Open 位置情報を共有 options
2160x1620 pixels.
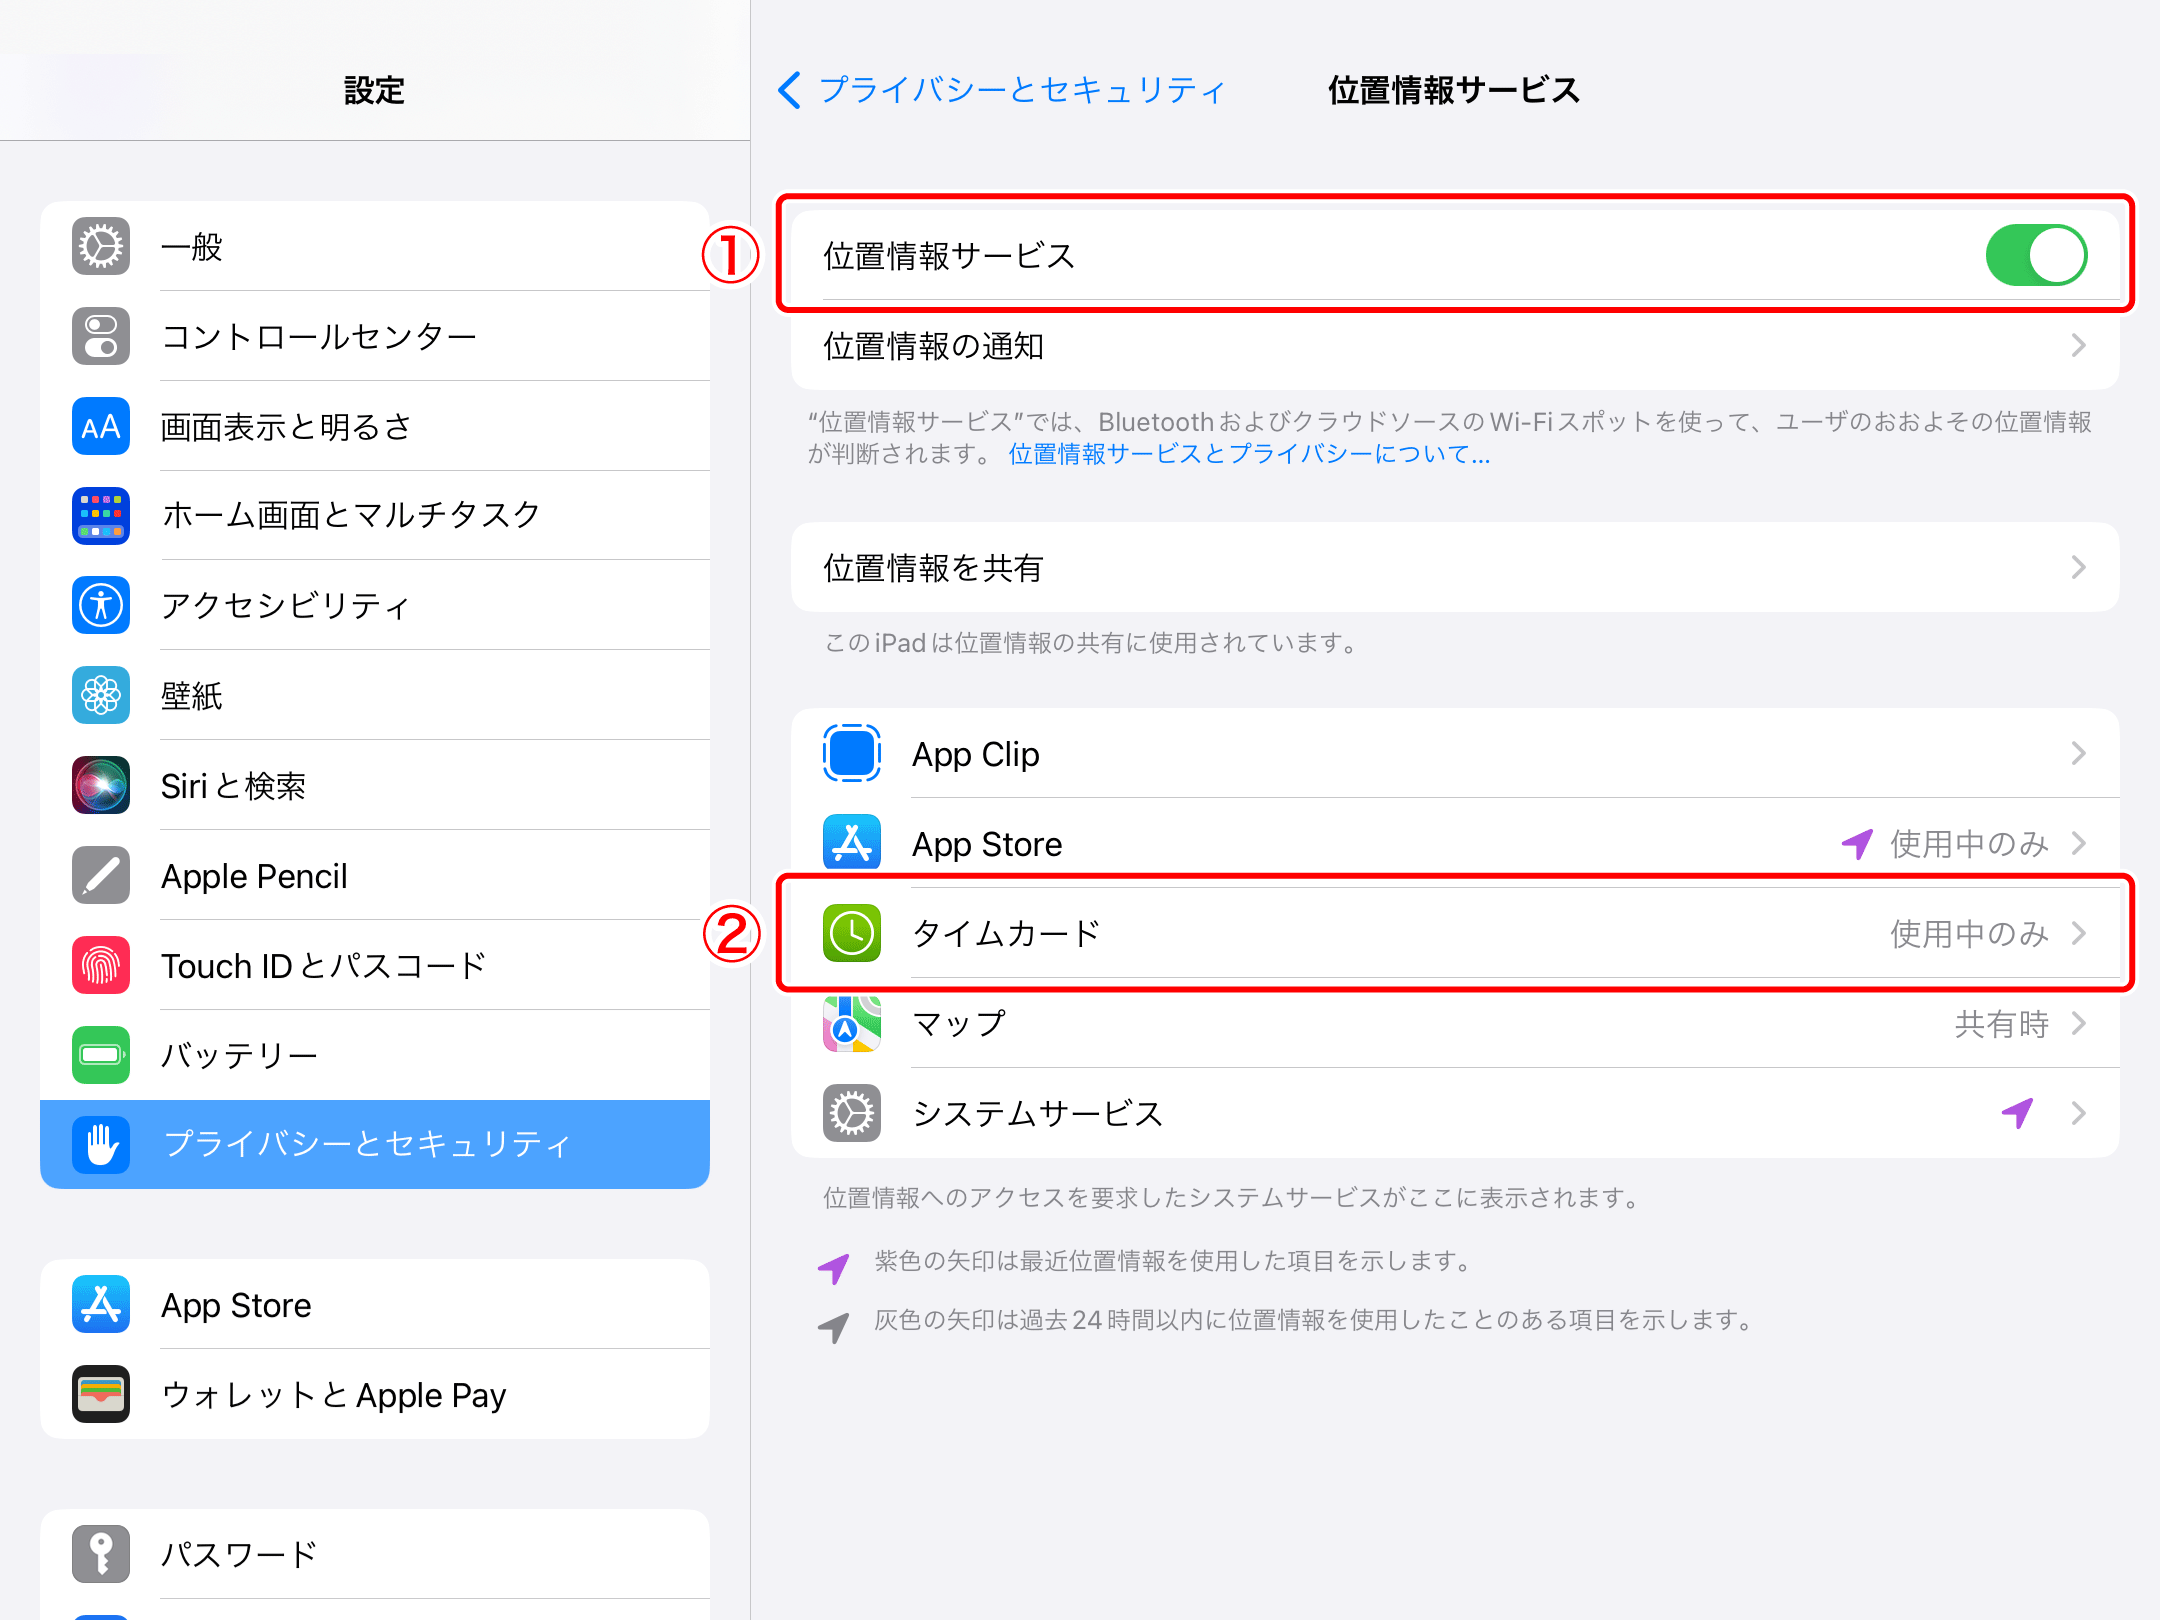click(1450, 568)
